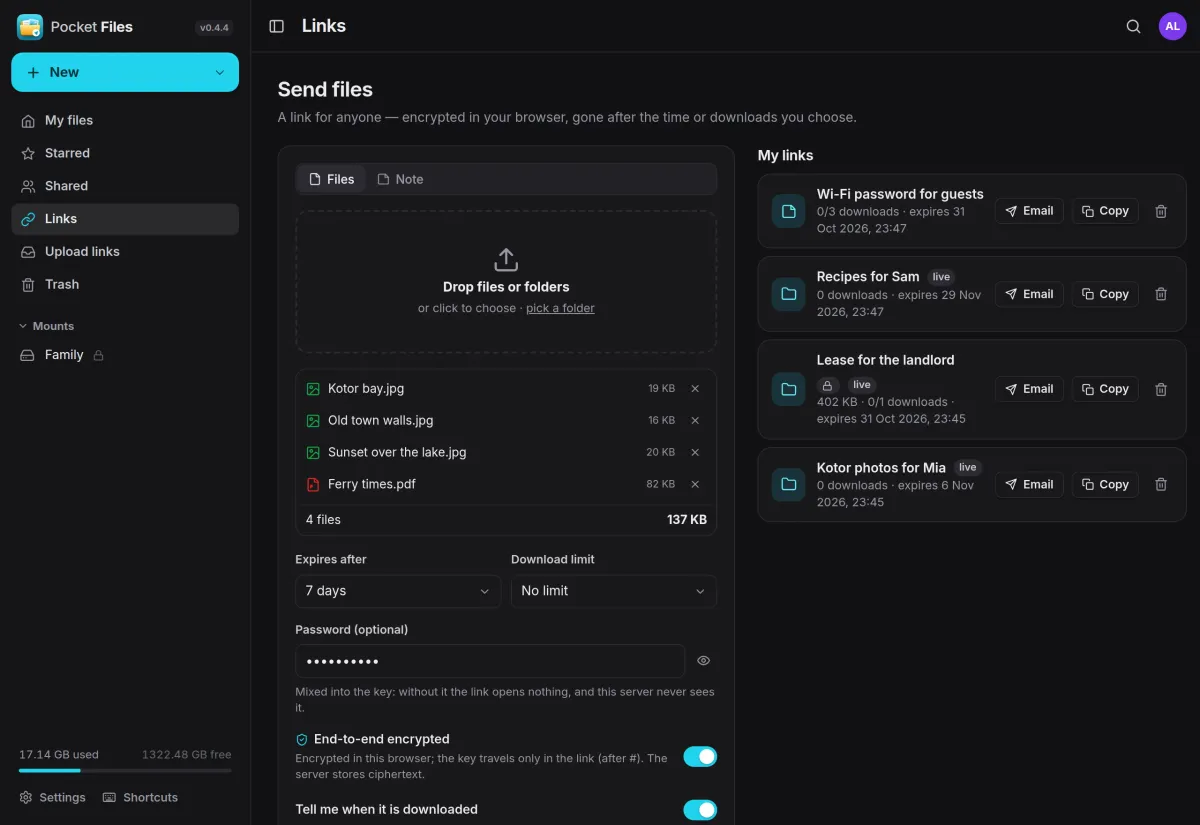Viewport: 1200px width, 825px height.
Task: Open the AL user avatar menu
Action: (1172, 27)
